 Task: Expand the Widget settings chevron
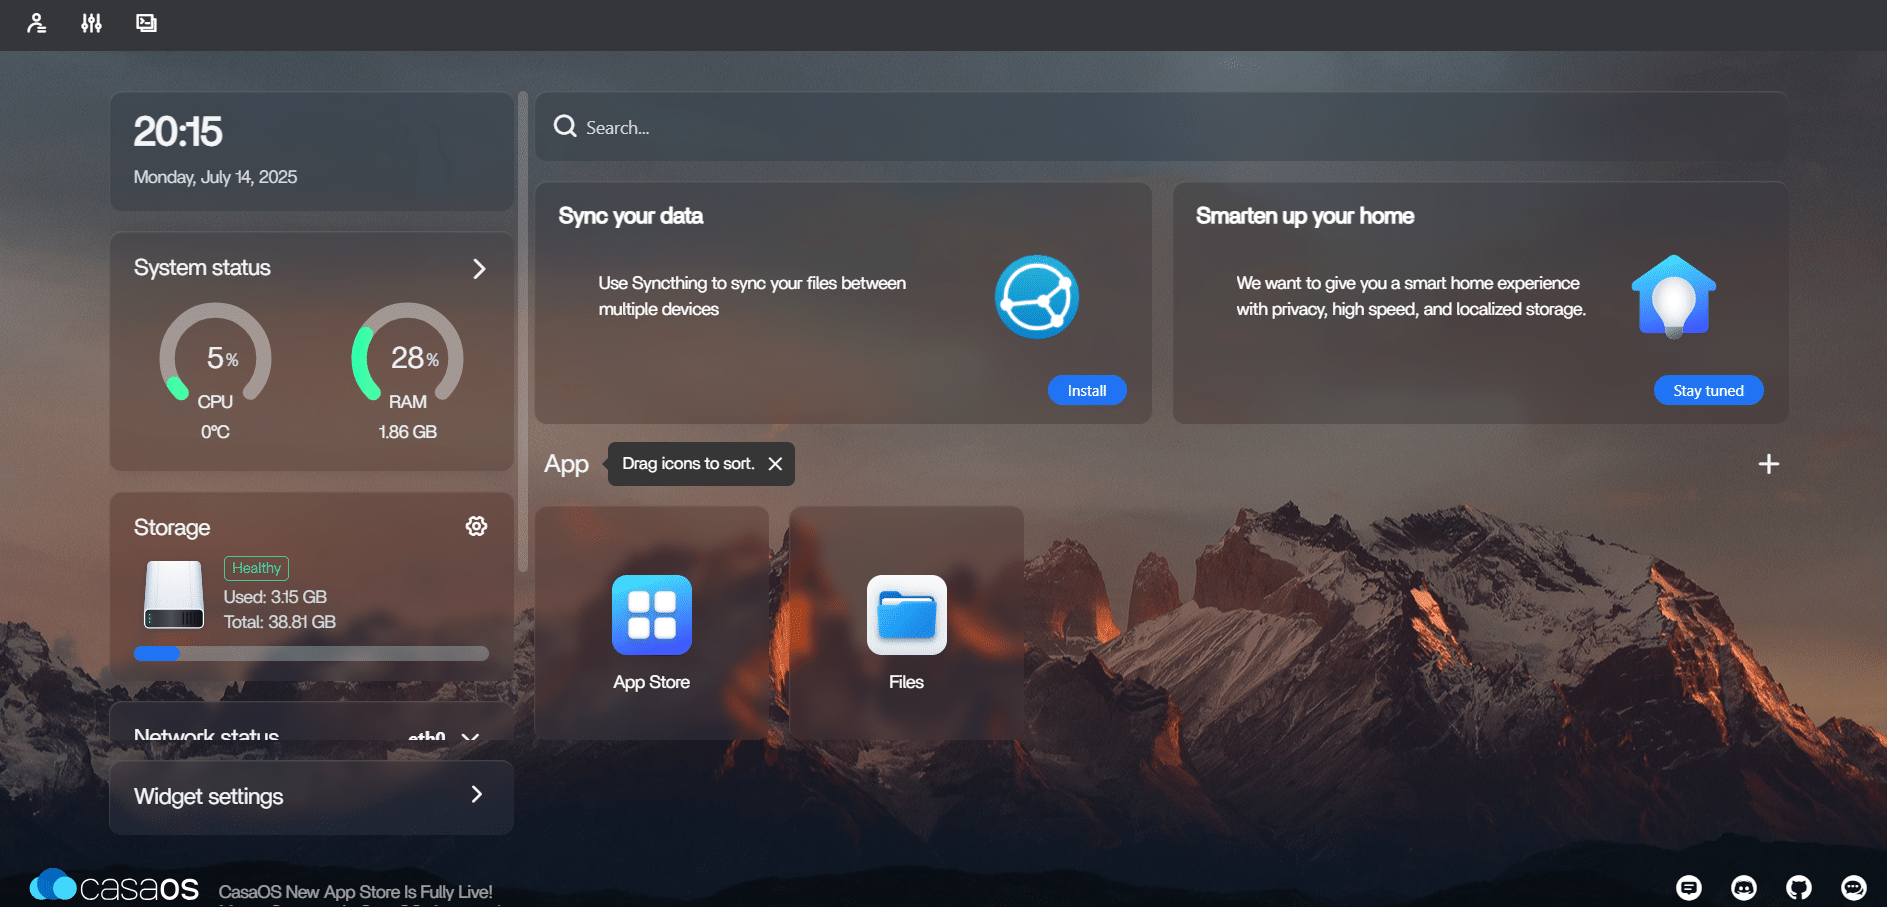pos(477,795)
